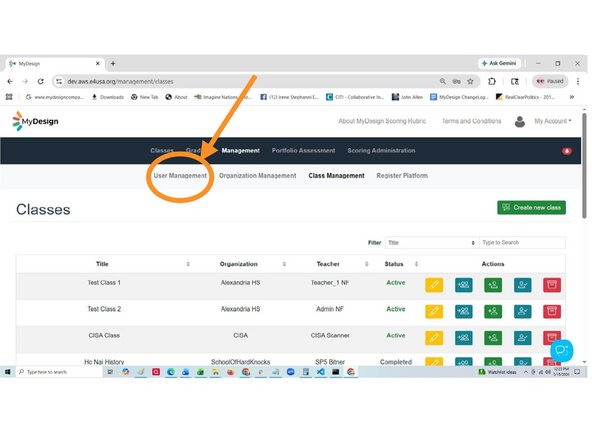Click the Windows taskbar search box
This screenshot has width=592, height=444.
(59, 372)
